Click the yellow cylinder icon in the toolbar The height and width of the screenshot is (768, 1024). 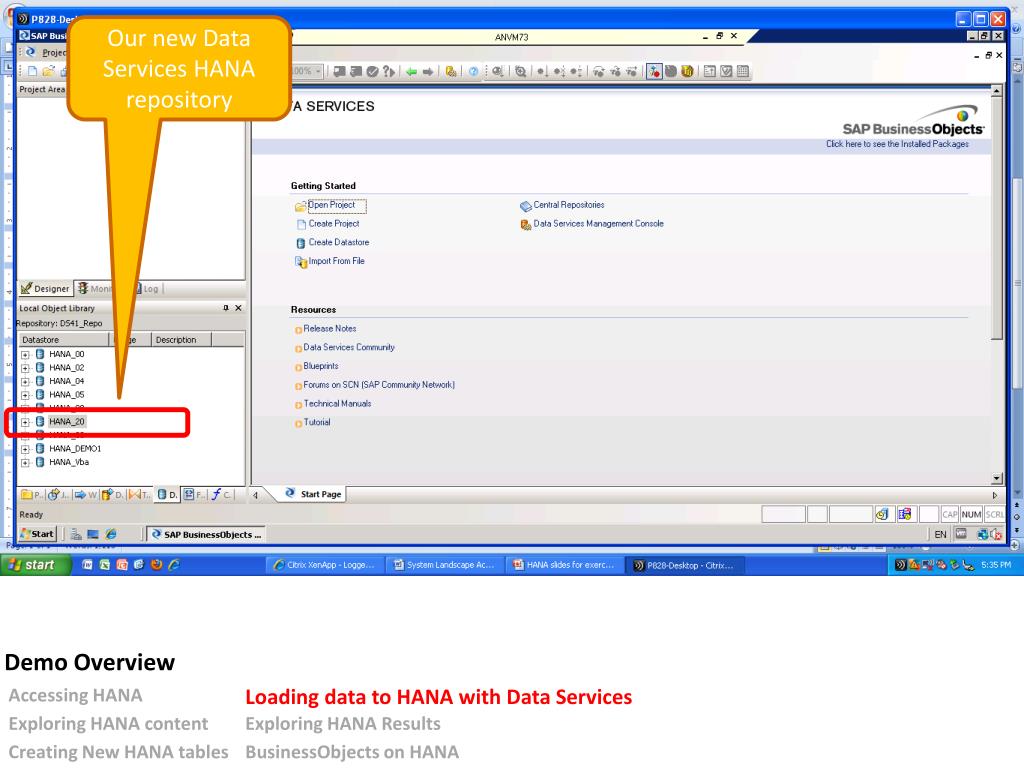point(687,72)
